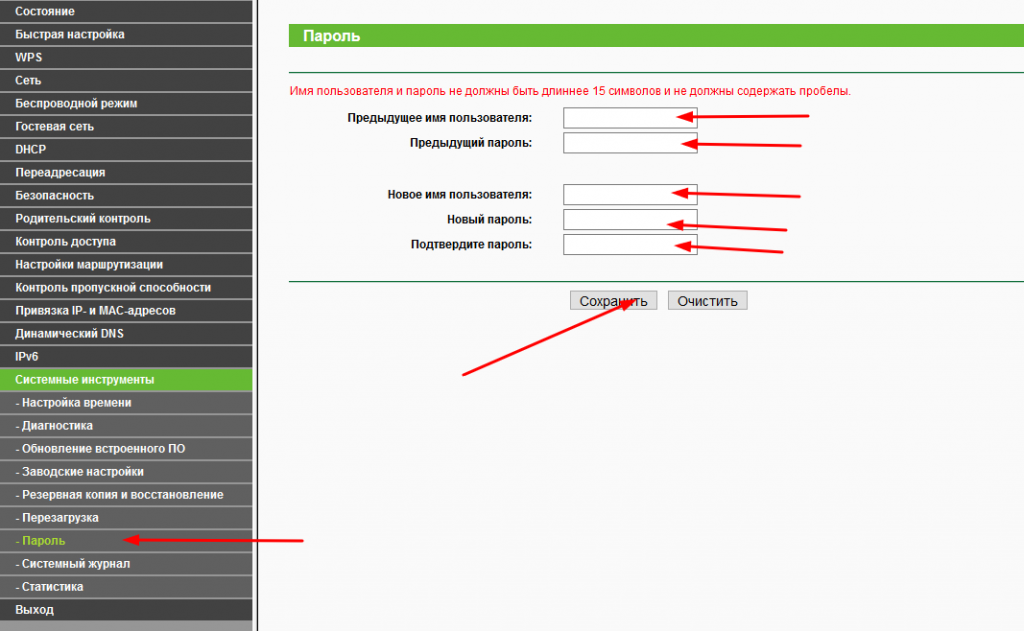The image size is (1024, 631).
Task: Select the Диагностика submenu item
Action: 126,425
